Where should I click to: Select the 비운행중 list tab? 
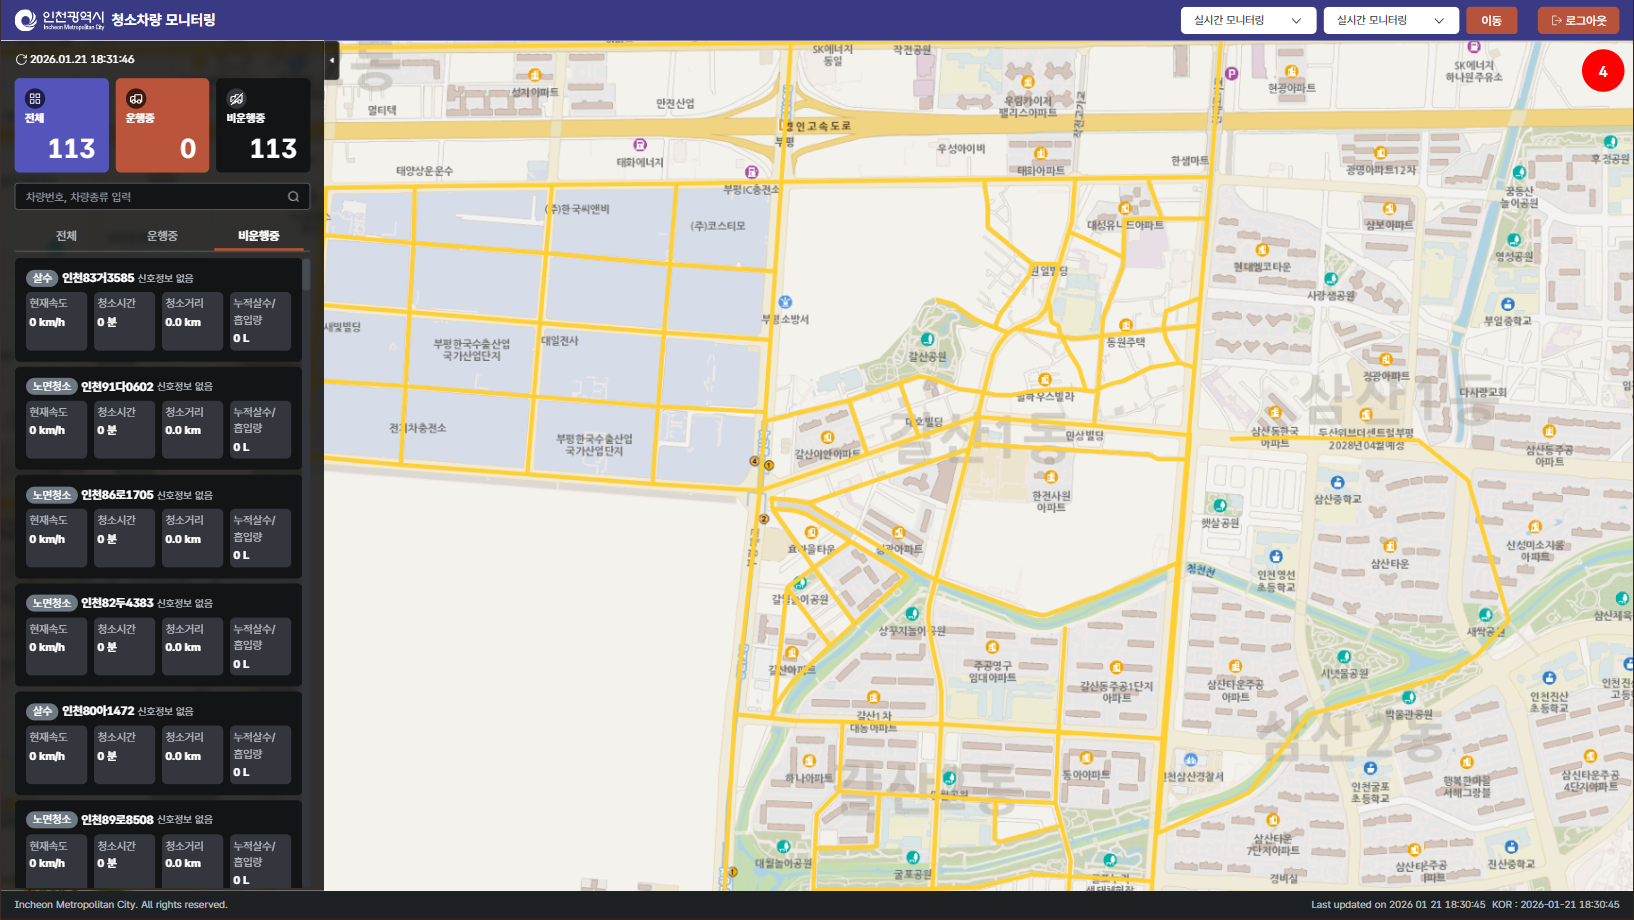[258, 236]
